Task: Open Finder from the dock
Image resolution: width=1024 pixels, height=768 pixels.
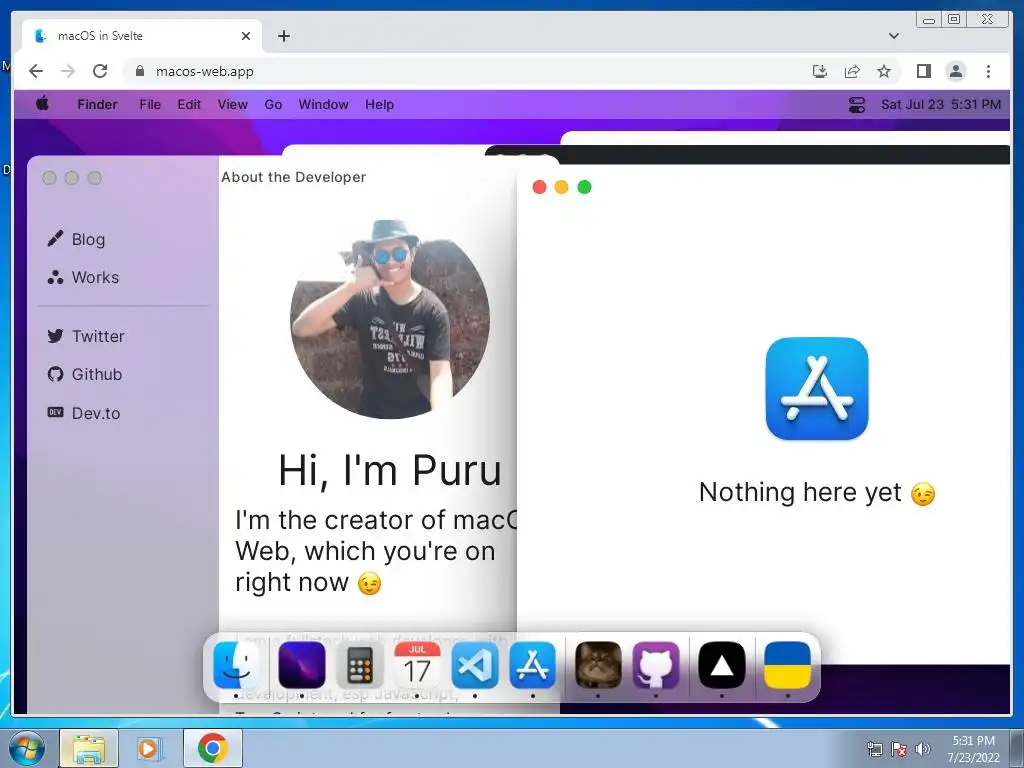Action: (236, 665)
